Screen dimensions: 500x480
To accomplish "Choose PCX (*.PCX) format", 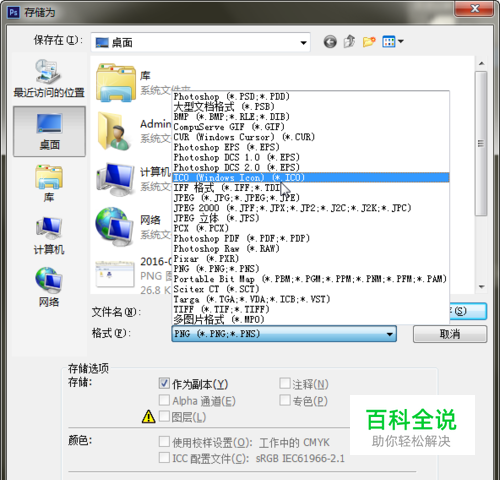I will pyautogui.click(x=311, y=228).
